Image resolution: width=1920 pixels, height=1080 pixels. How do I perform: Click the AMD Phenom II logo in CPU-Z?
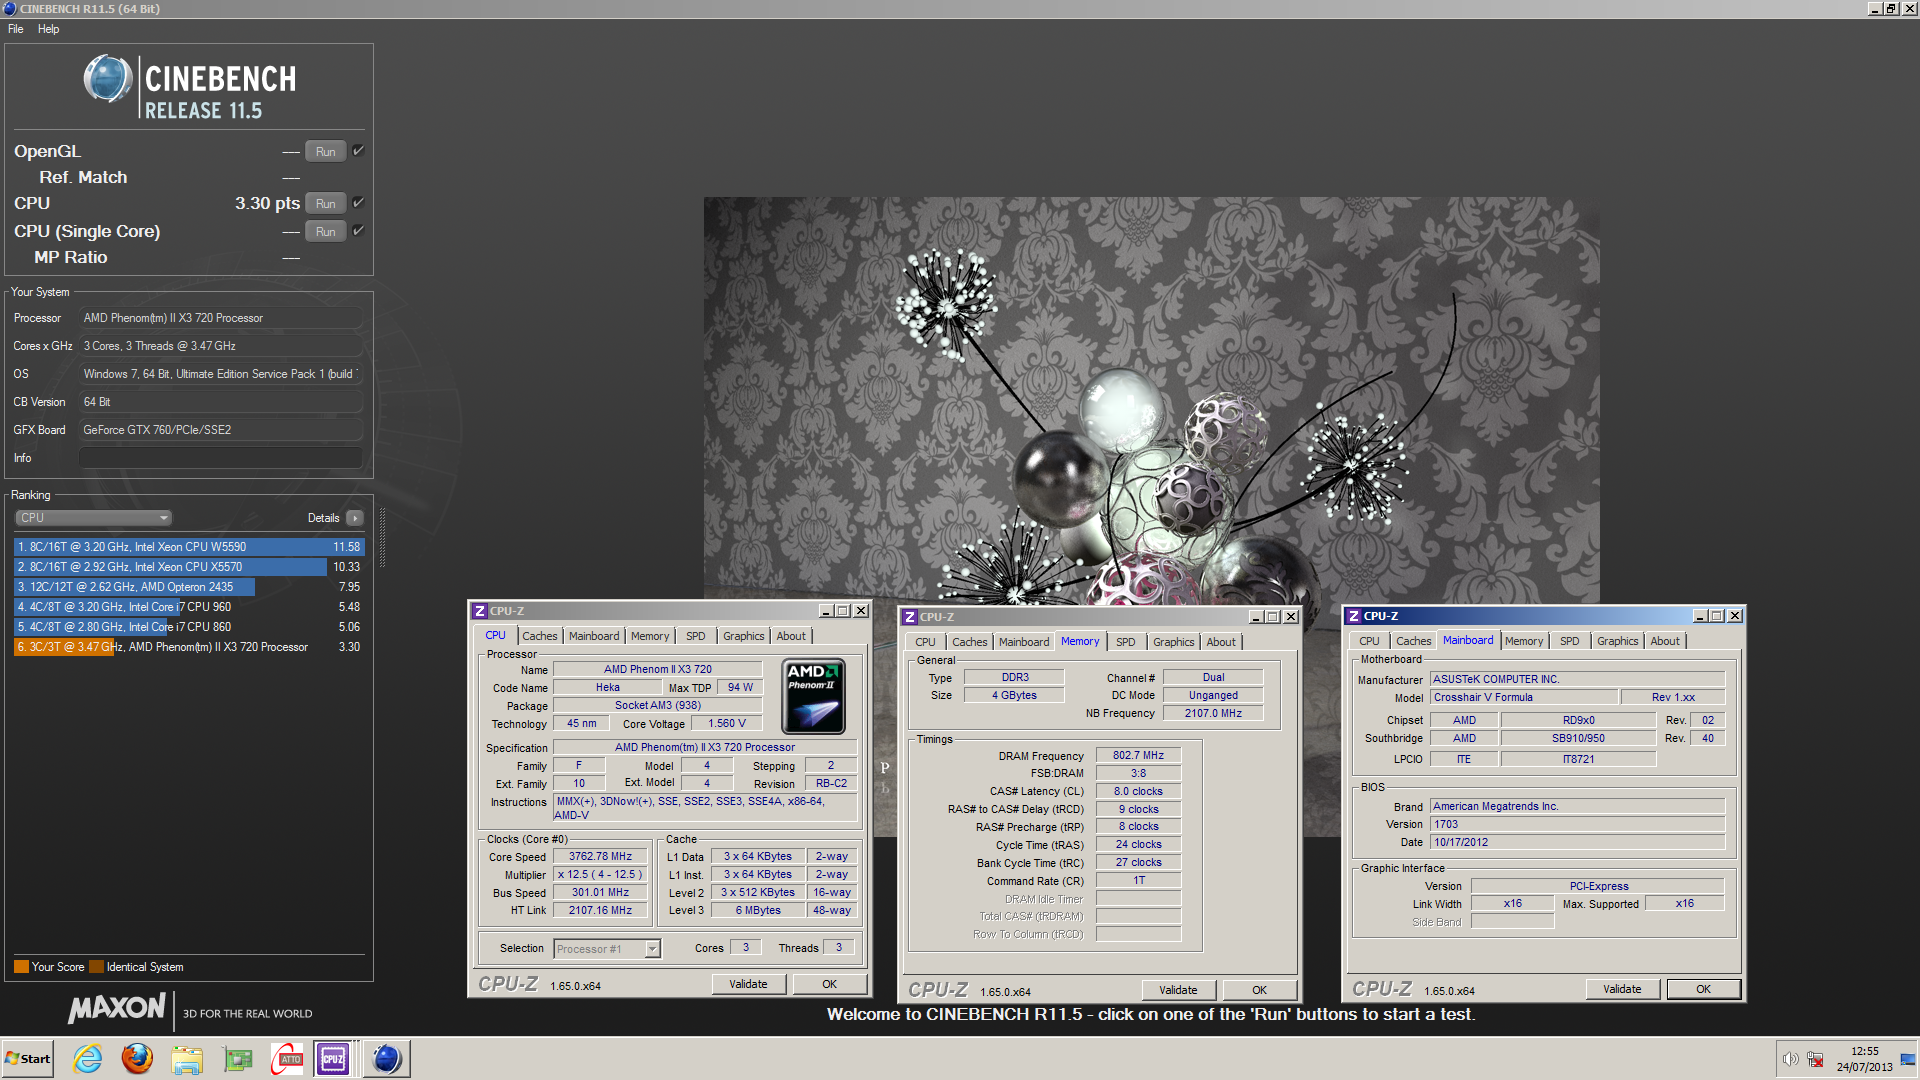click(x=814, y=697)
